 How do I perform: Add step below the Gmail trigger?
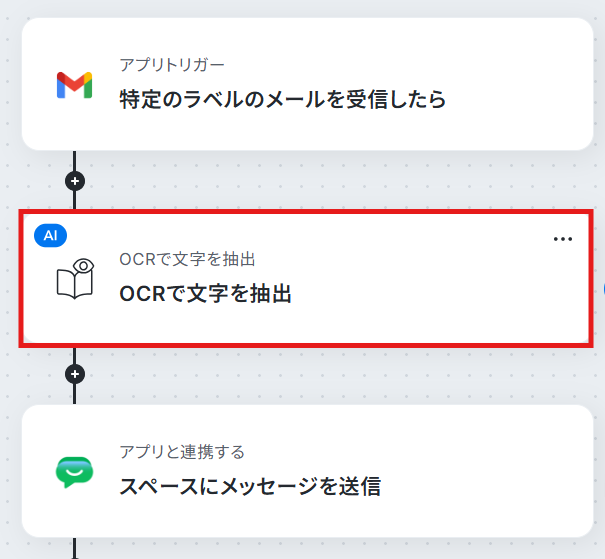(x=75, y=181)
